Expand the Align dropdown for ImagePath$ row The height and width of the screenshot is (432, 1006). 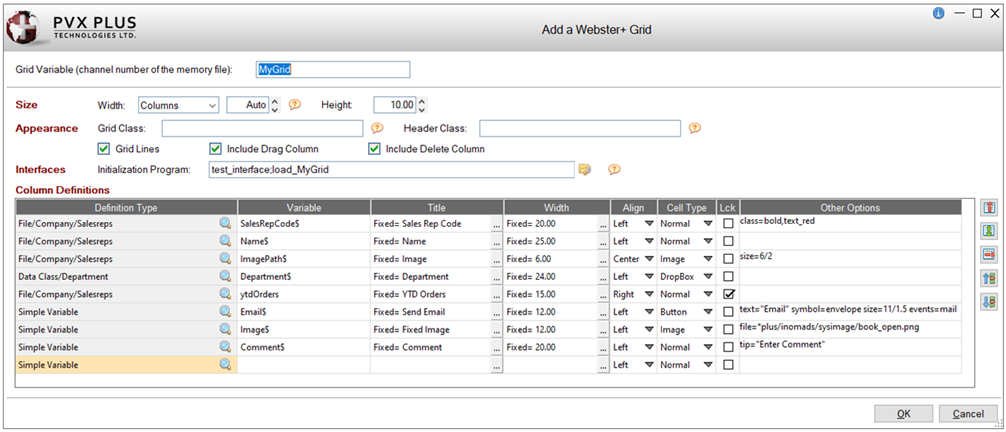click(x=648, y=259)
